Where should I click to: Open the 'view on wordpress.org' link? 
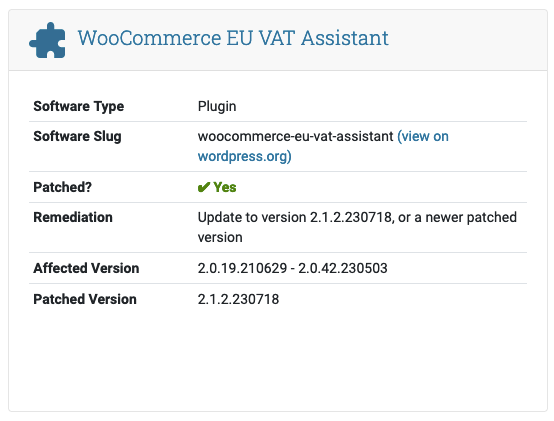click(323, 146)
